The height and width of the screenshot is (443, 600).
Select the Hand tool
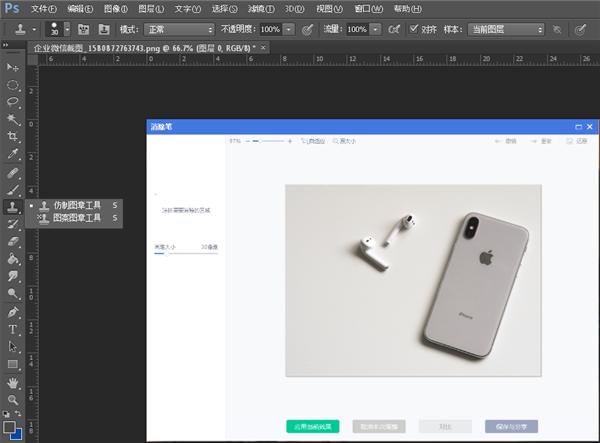pyautogui.click(x=13, y=382)
